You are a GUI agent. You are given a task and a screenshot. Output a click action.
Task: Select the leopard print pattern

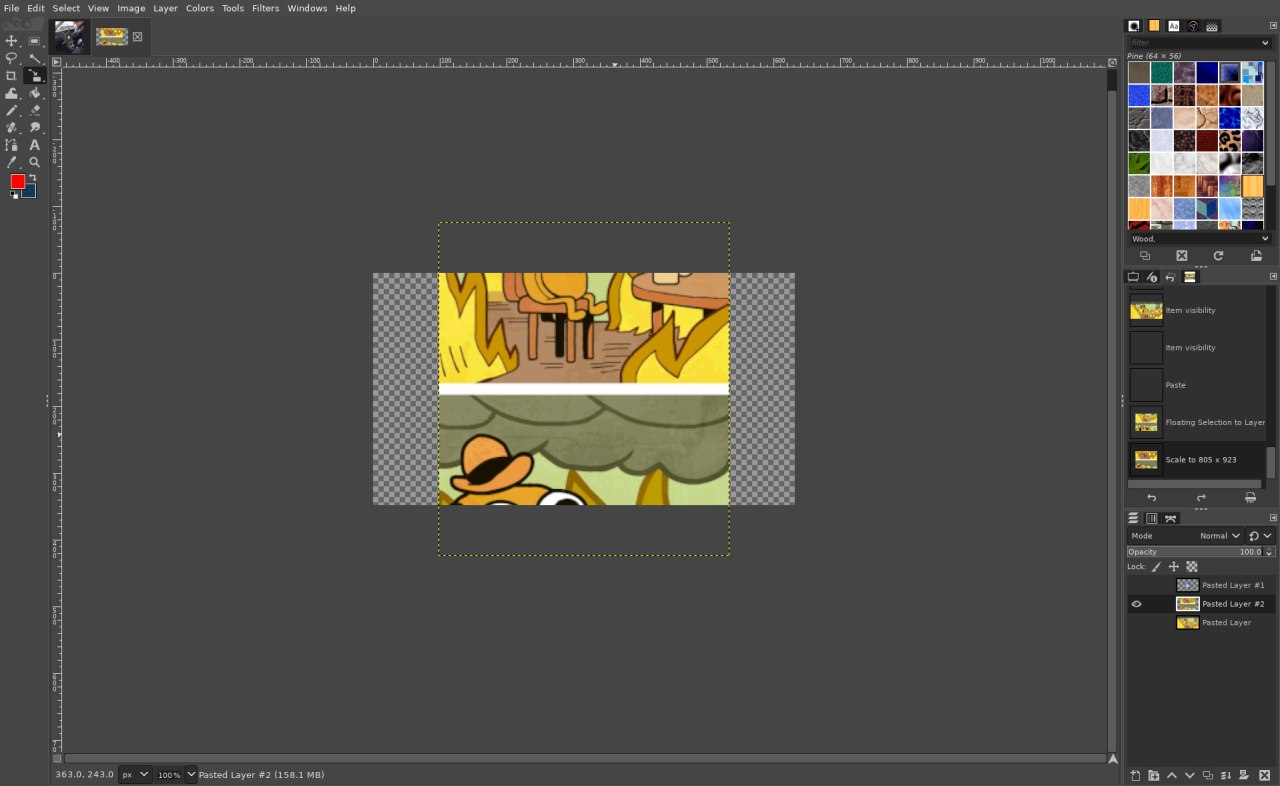click(1230, 141)
